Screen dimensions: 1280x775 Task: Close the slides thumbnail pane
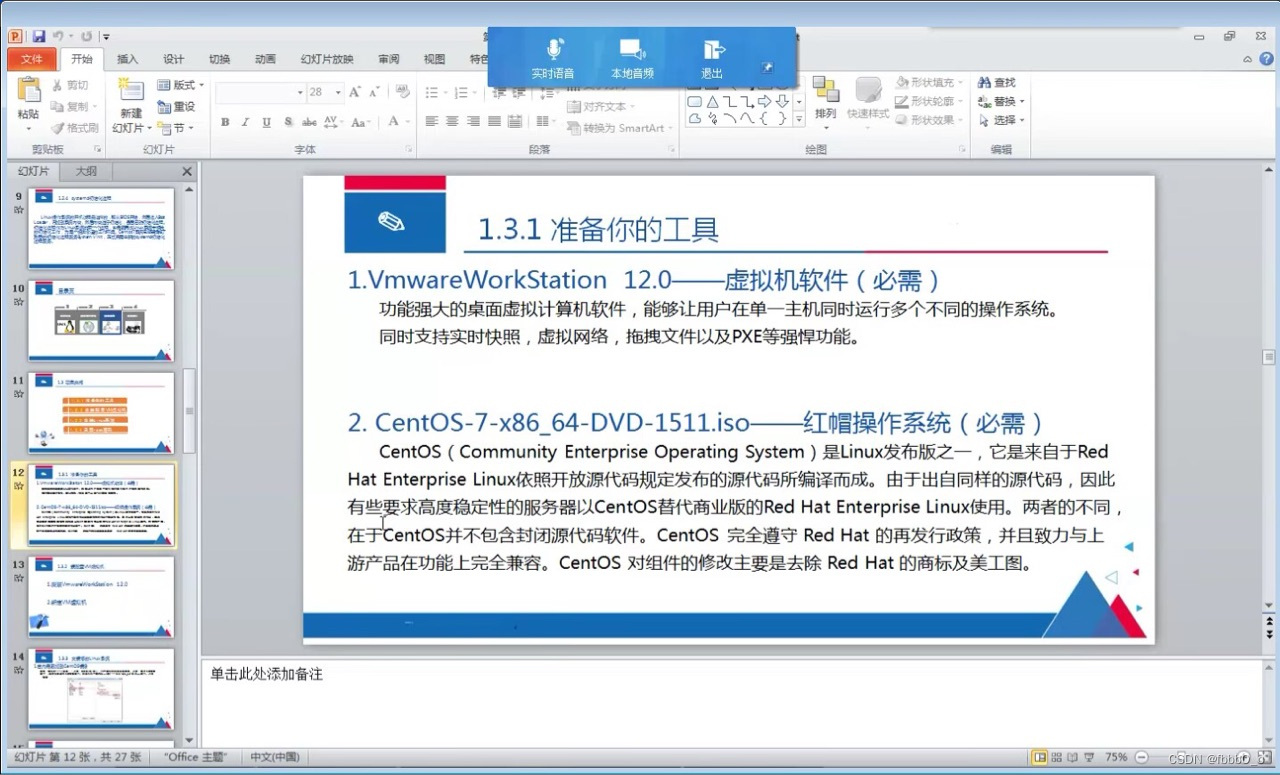point(187,172)
